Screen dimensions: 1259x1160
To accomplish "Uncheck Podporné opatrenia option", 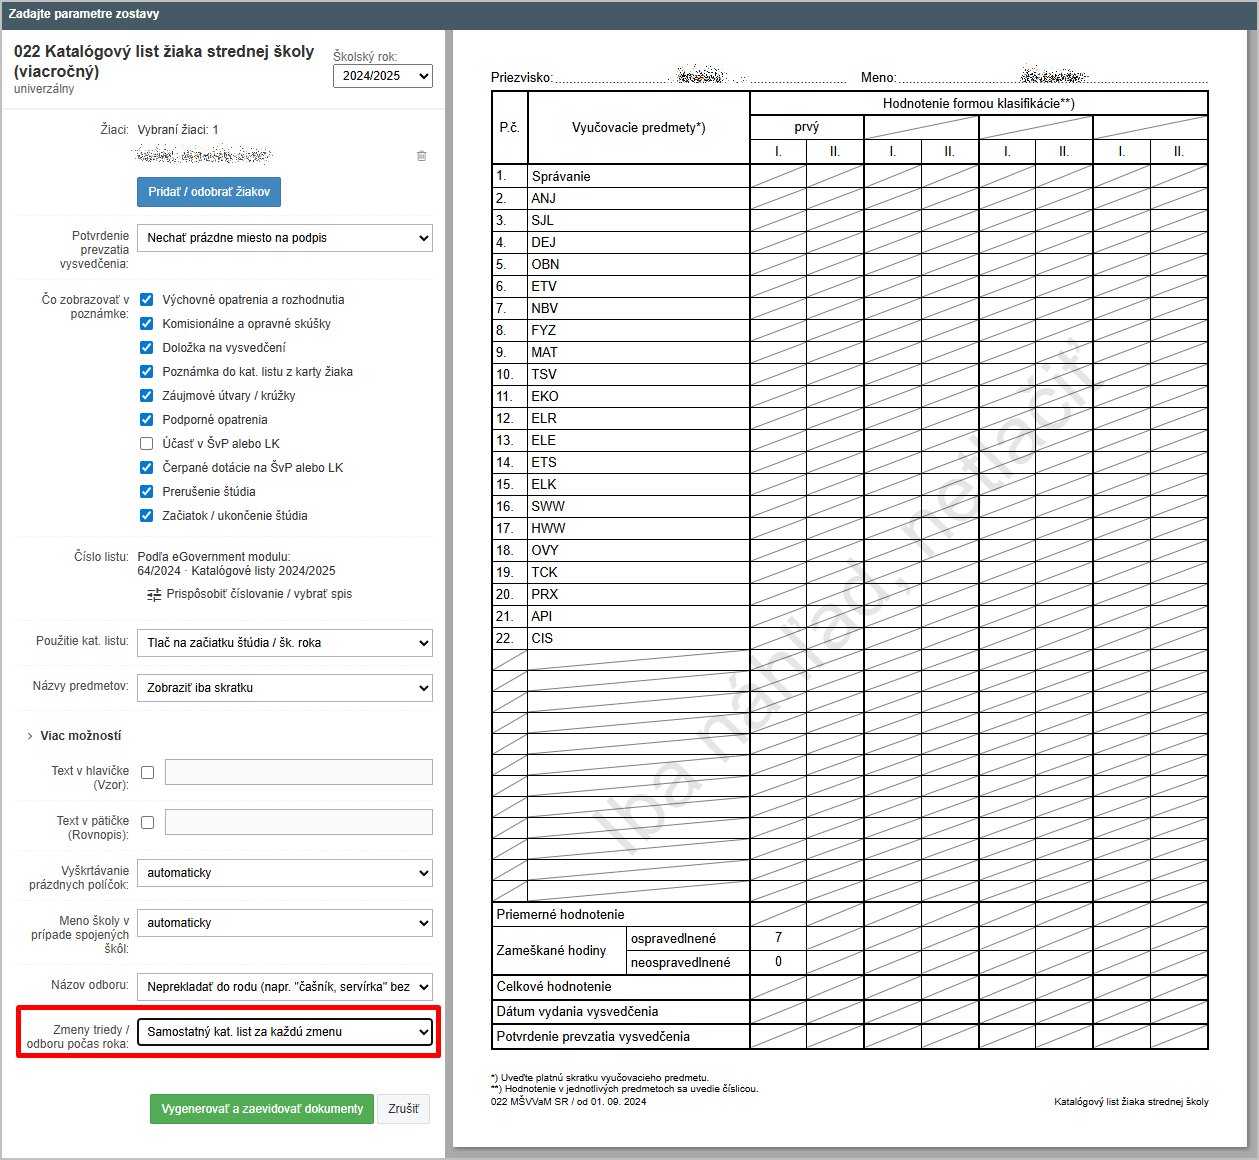I will pos(147,420).
